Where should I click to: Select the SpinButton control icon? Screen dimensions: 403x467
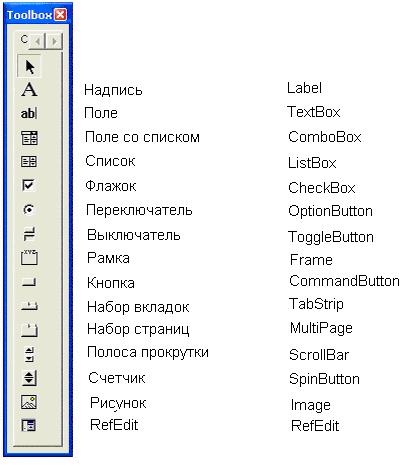point(29,378)
